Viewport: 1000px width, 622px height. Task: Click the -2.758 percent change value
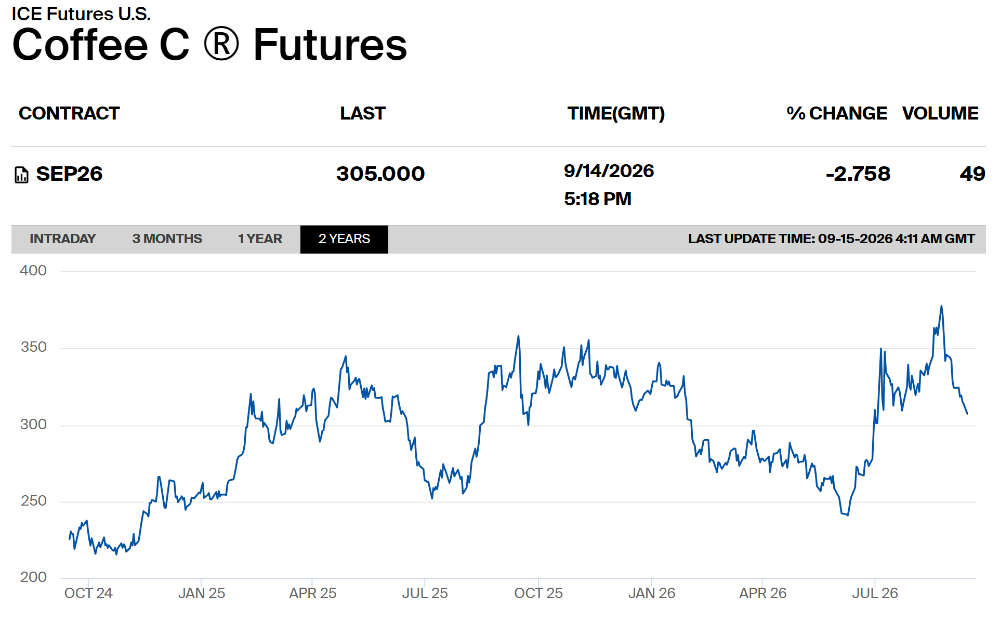pos(858,174)
